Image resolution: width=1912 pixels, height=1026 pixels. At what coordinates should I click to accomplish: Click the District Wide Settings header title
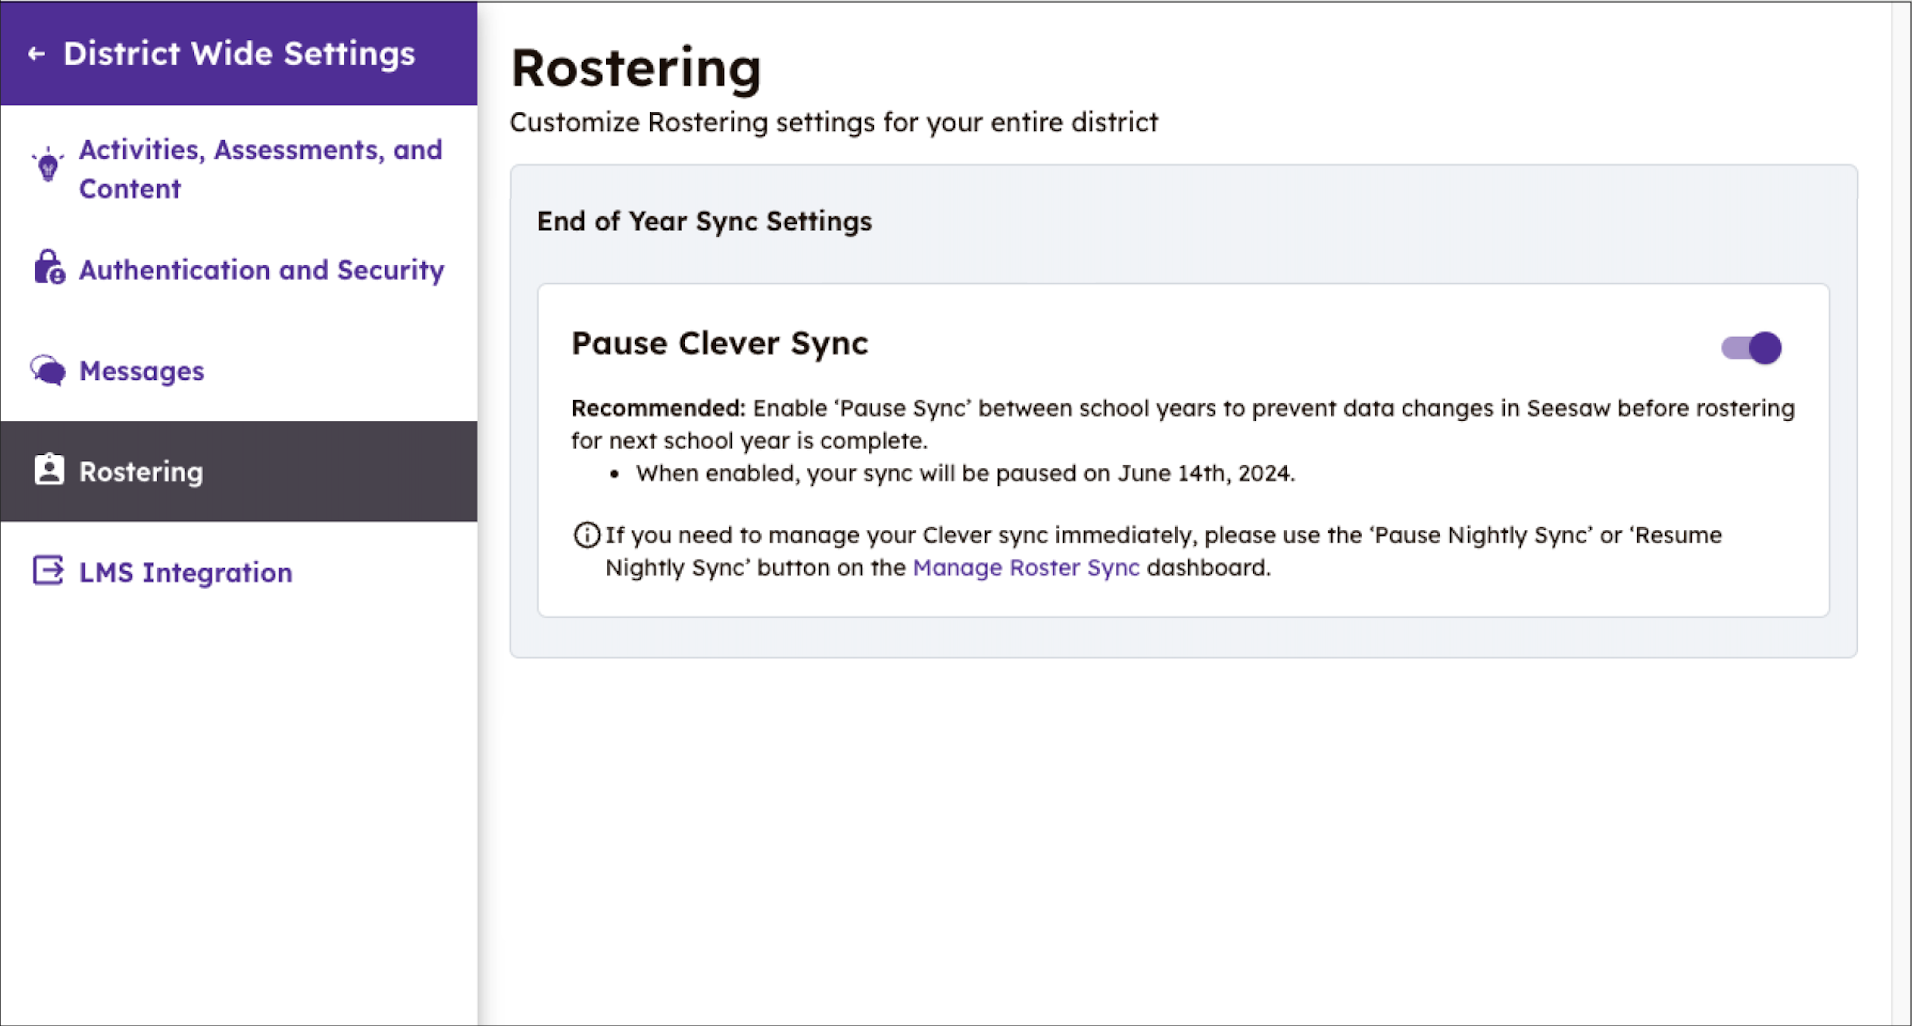239,54
